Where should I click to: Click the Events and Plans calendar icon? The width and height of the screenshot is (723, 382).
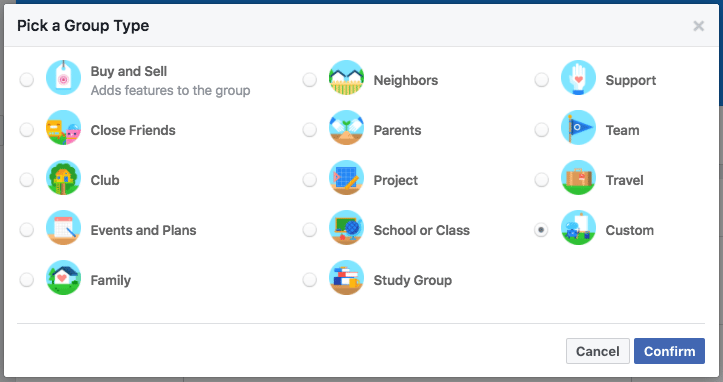tap(64, 228)
